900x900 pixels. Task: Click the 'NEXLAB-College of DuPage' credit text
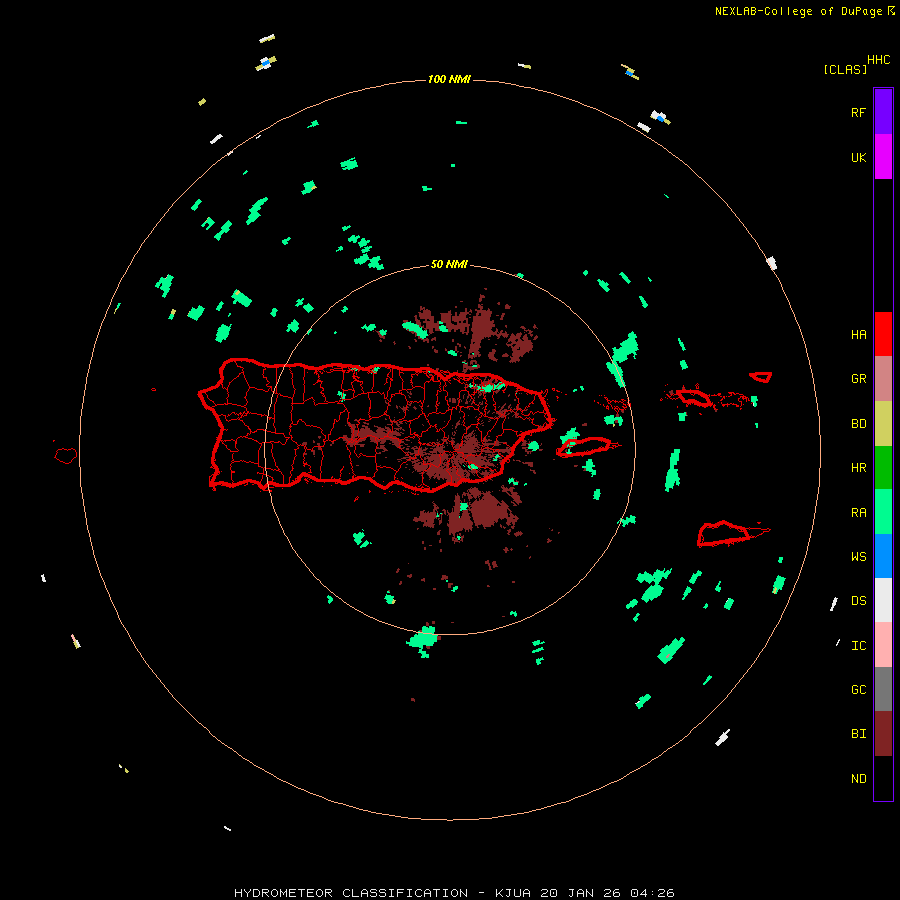(x=798, y=11)
